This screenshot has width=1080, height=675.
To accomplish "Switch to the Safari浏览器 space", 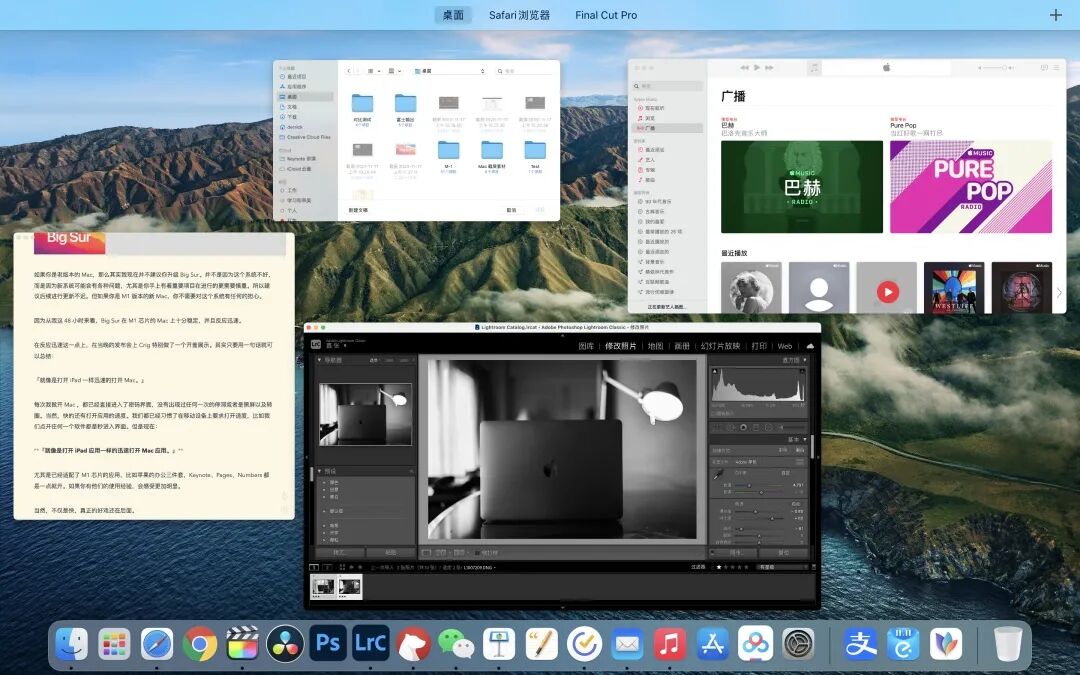I will [x=519, y=15].
